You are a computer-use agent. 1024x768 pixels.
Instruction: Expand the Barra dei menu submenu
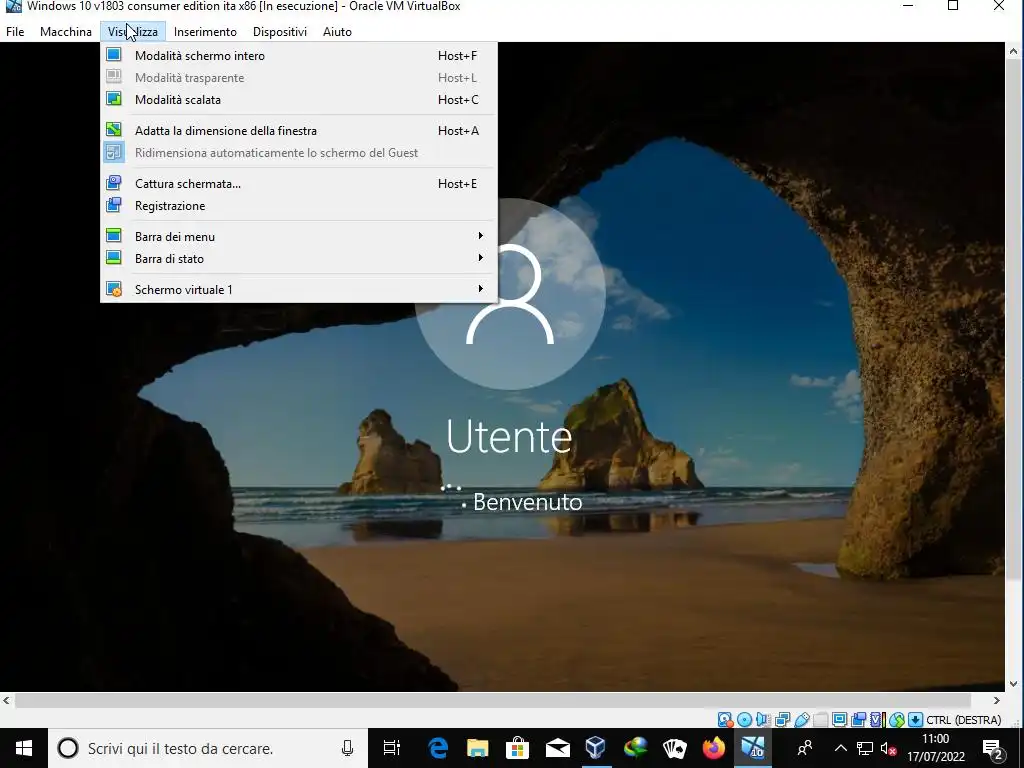(x=298, y=236)
